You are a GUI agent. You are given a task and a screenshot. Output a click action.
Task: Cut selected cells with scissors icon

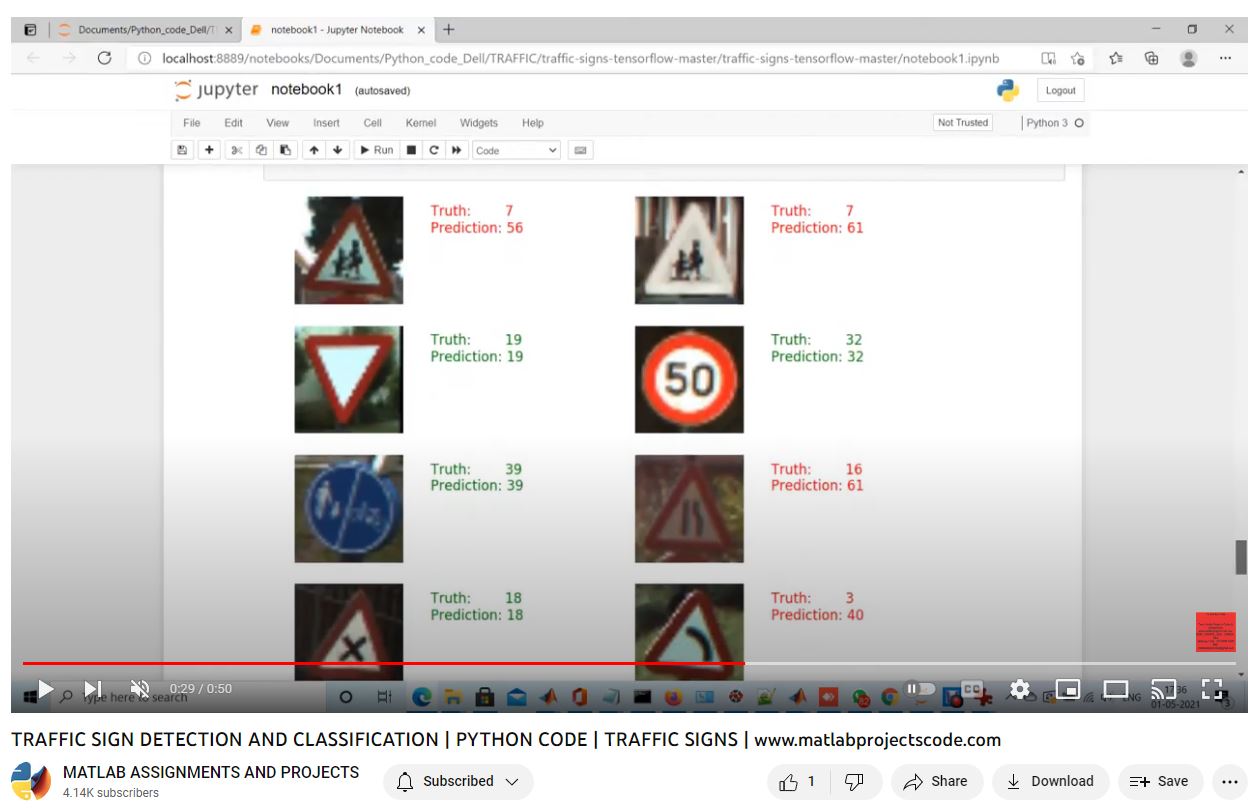[237, 150]
